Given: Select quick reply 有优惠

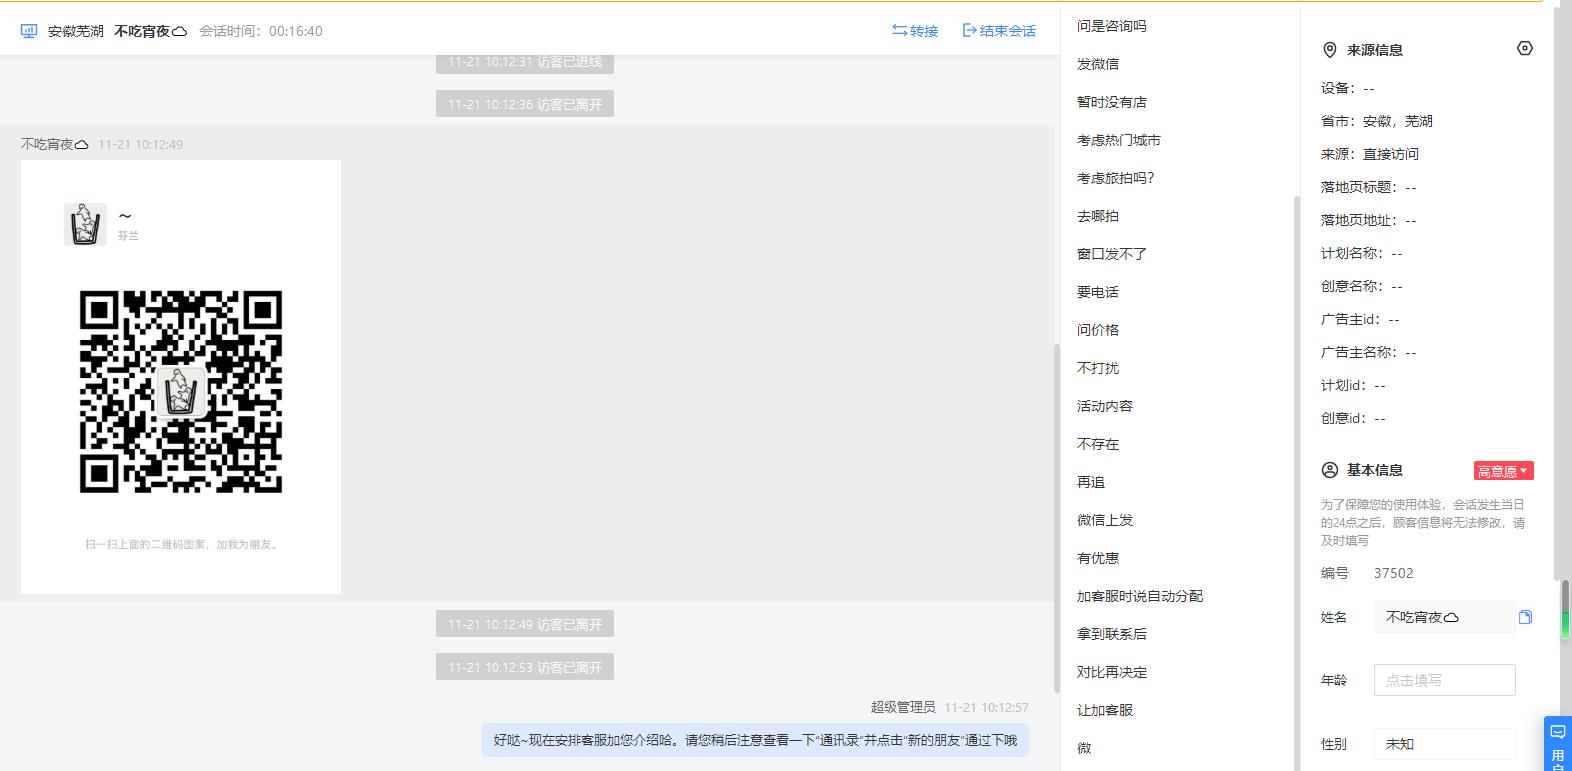Looking at the screenshot, I should point(1098,558).
